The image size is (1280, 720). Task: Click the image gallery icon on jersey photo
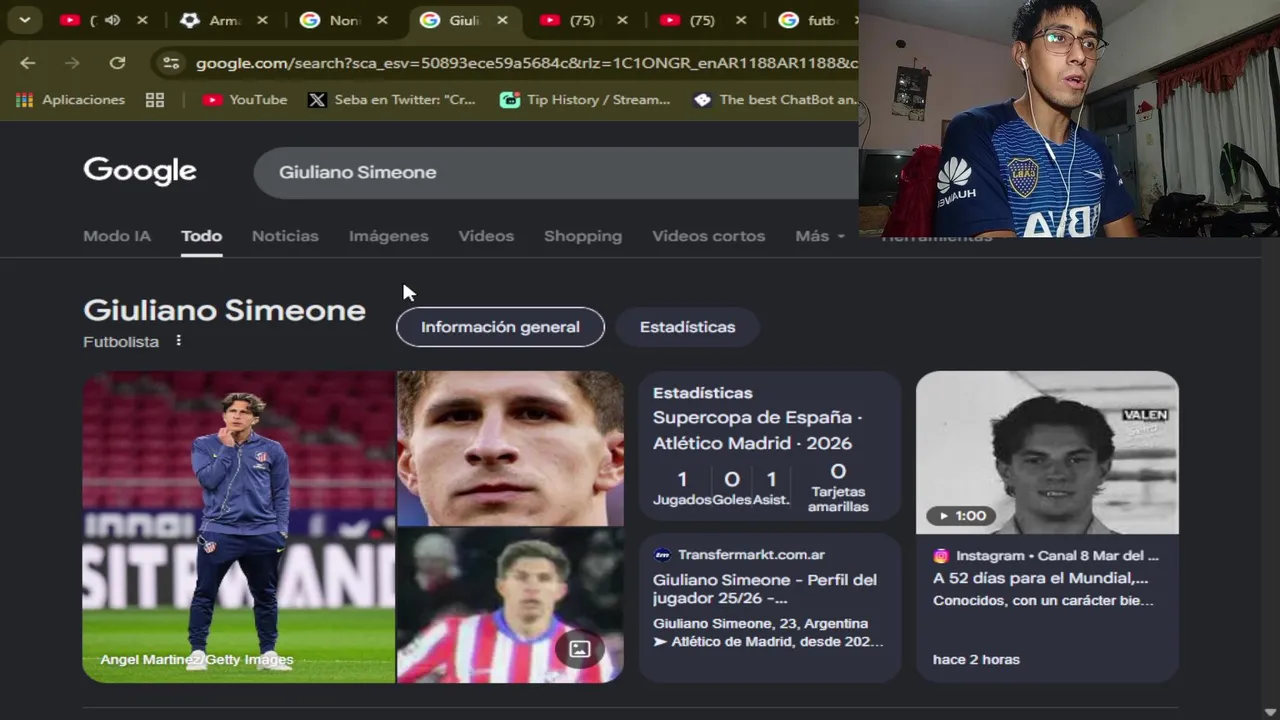pos(580,649)
